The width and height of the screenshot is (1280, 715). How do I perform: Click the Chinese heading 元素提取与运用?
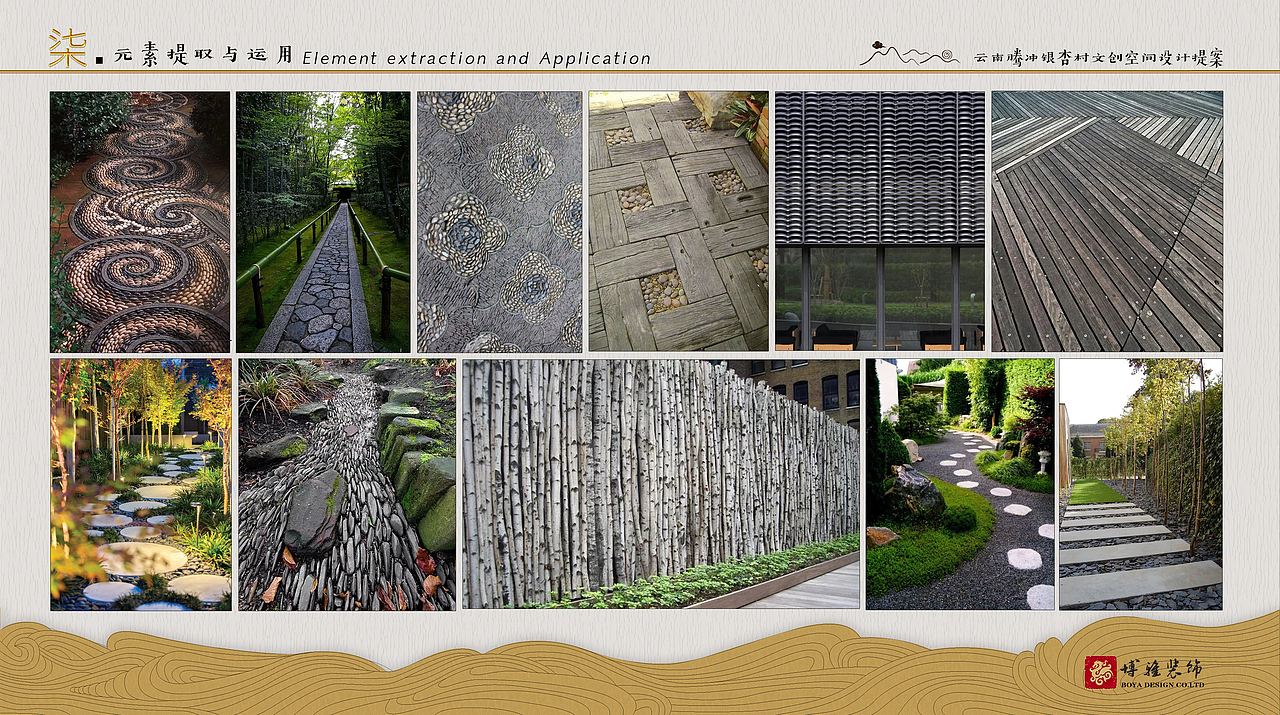pos(203,55)
